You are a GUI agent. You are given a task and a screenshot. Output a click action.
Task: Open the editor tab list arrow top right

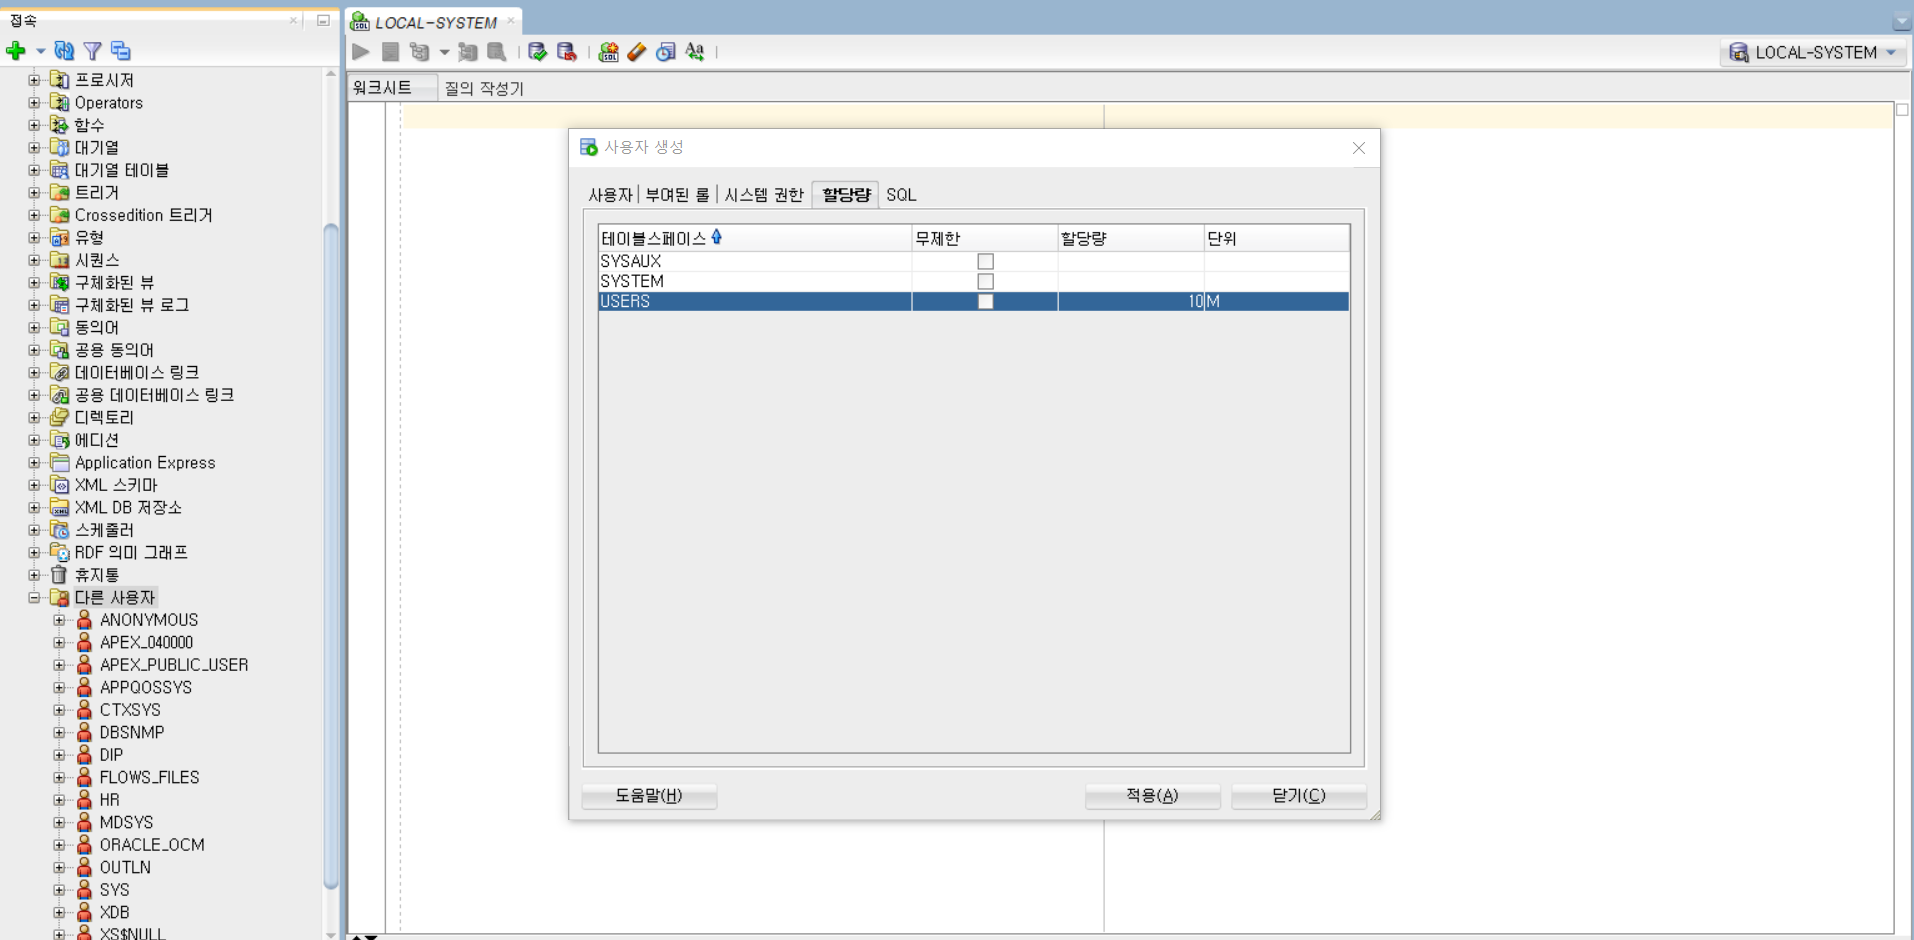[x=1901, y=22]
